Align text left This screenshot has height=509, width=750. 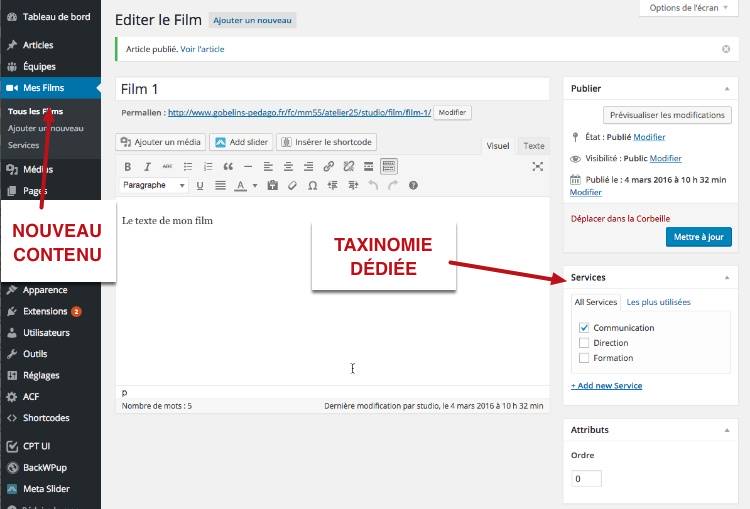(268, 166)
